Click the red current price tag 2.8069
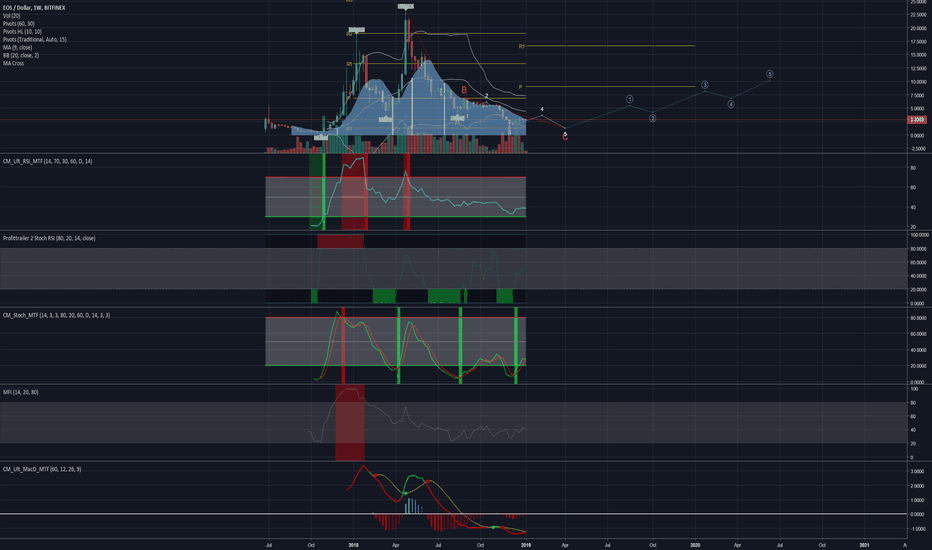 pos(917,120)
